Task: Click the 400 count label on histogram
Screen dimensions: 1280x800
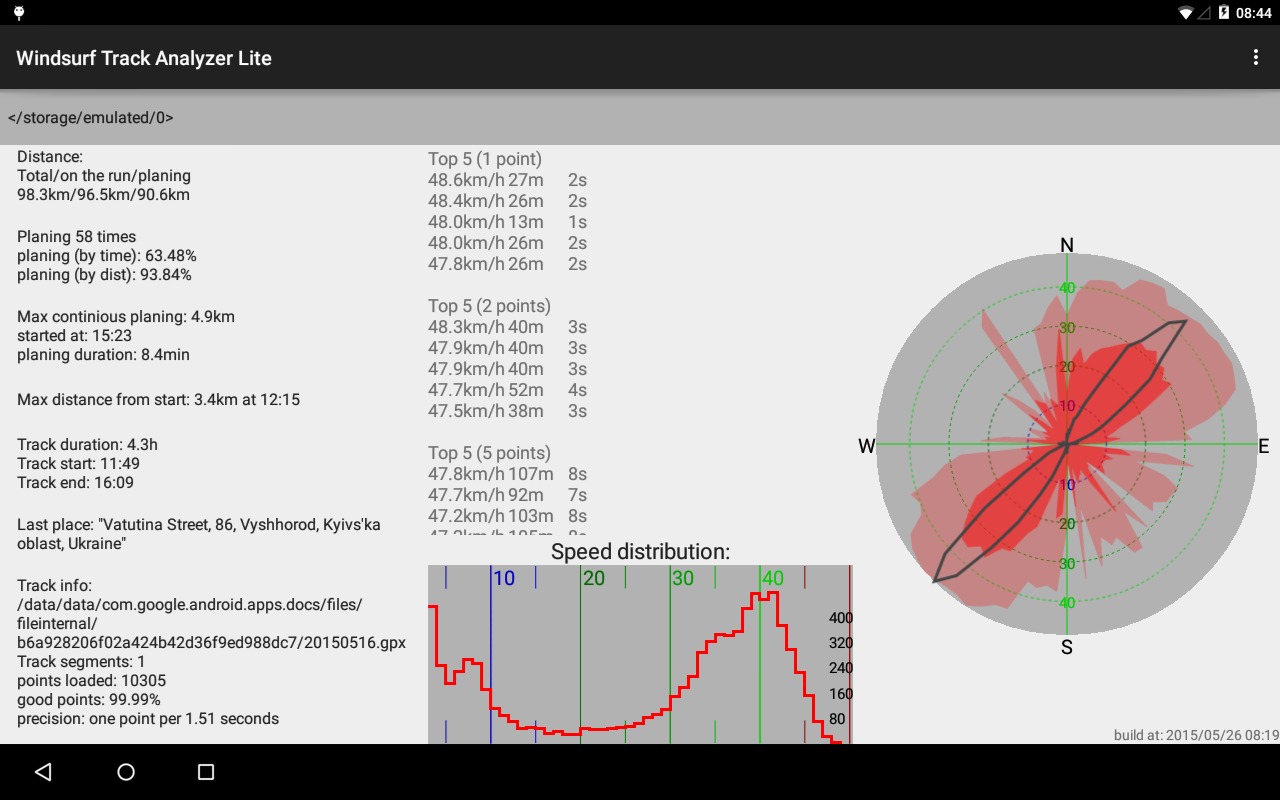Action: tap(841, 618)
